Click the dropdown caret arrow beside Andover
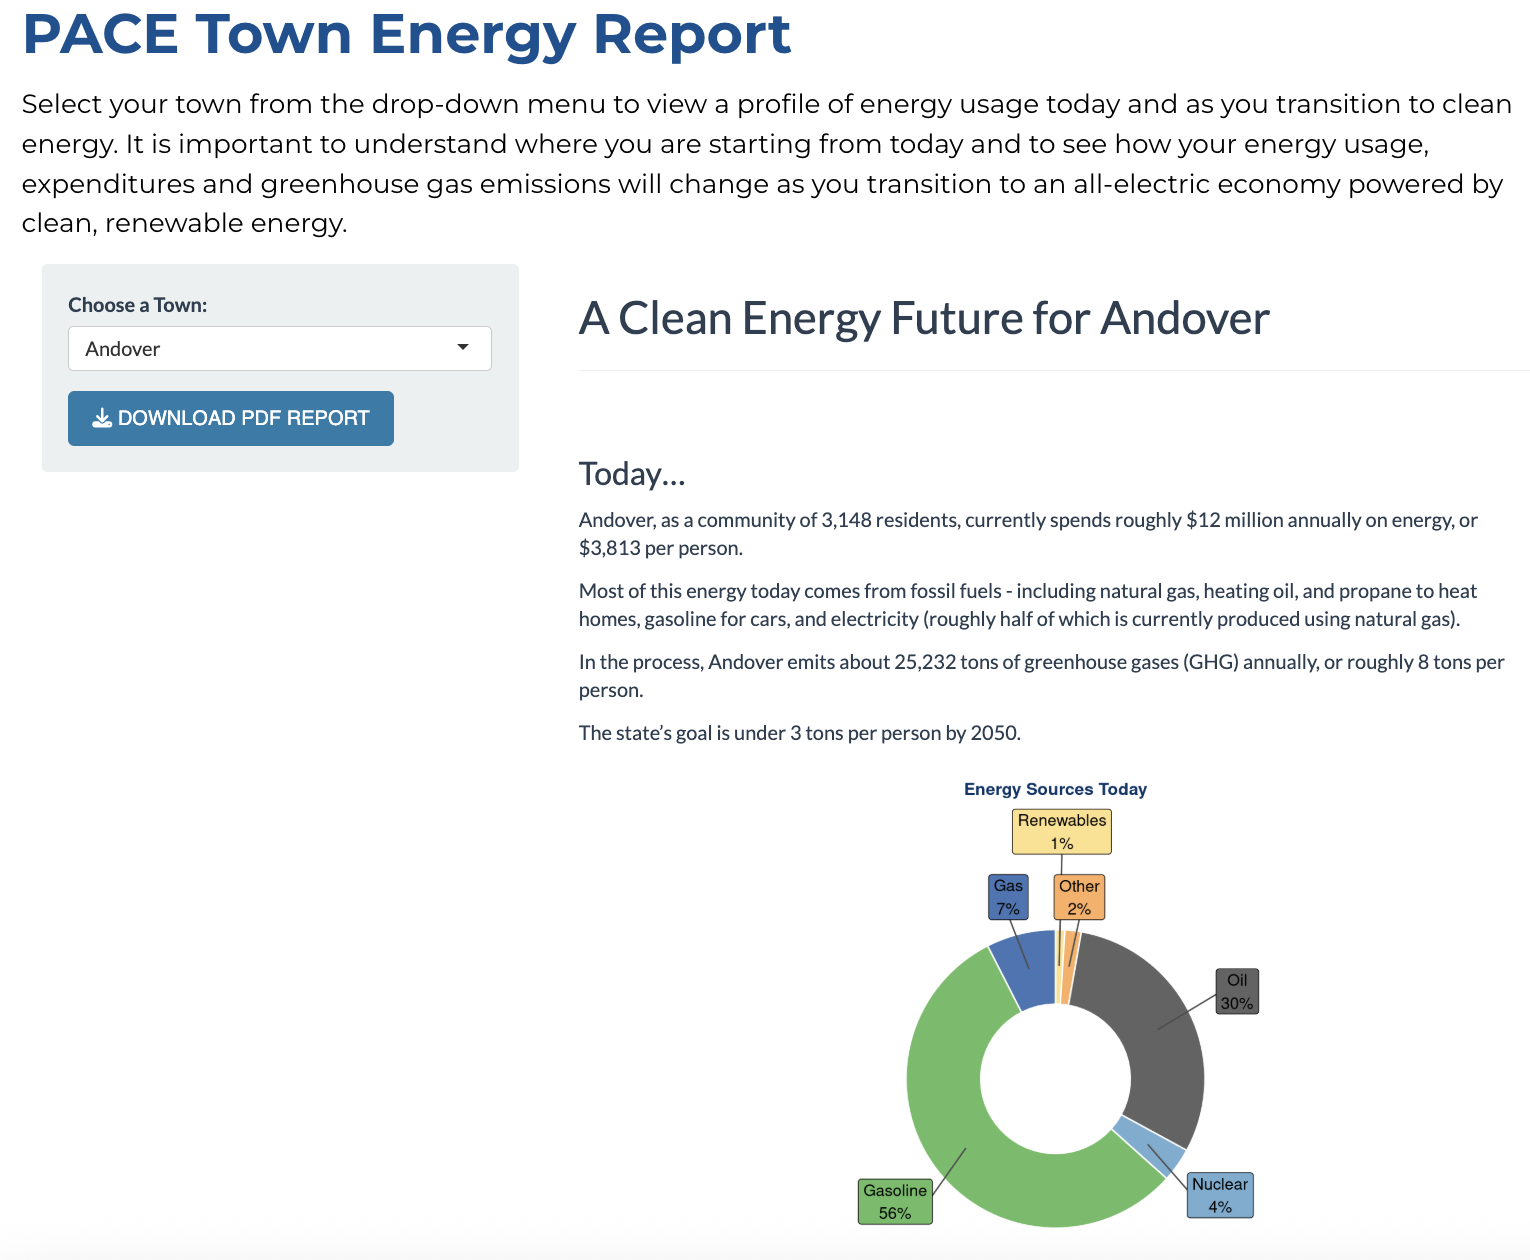Image resolution: width=1530 pixels, height=1260 pixels. click(463, 347)
